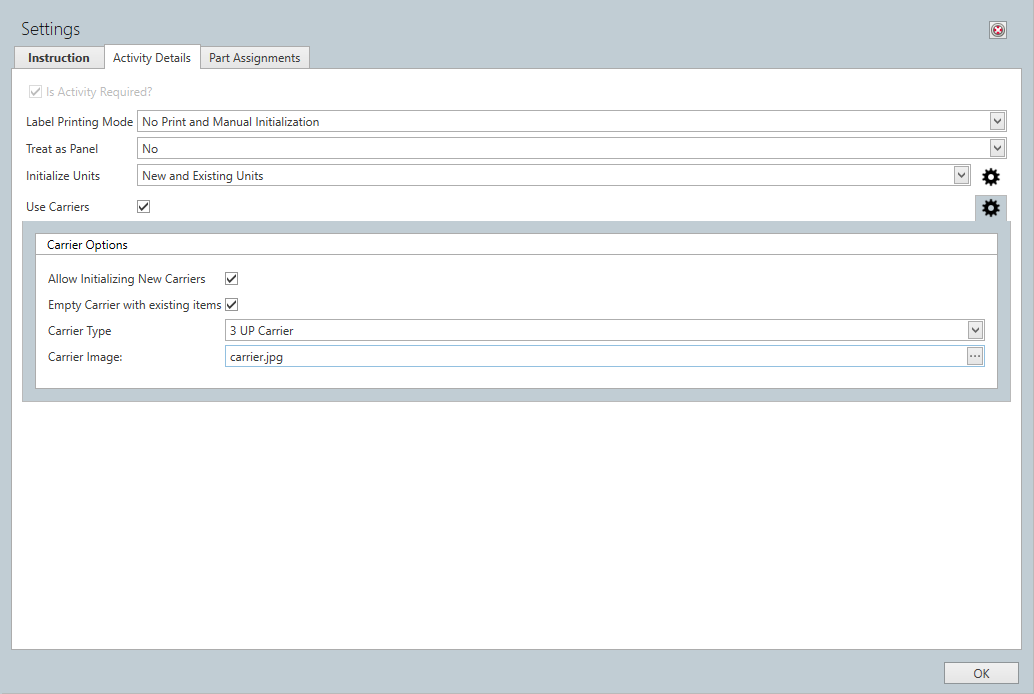This screenshot has width=1034, height=694.
Task: Open the Initialize Units gear settings
Action: 990,177
